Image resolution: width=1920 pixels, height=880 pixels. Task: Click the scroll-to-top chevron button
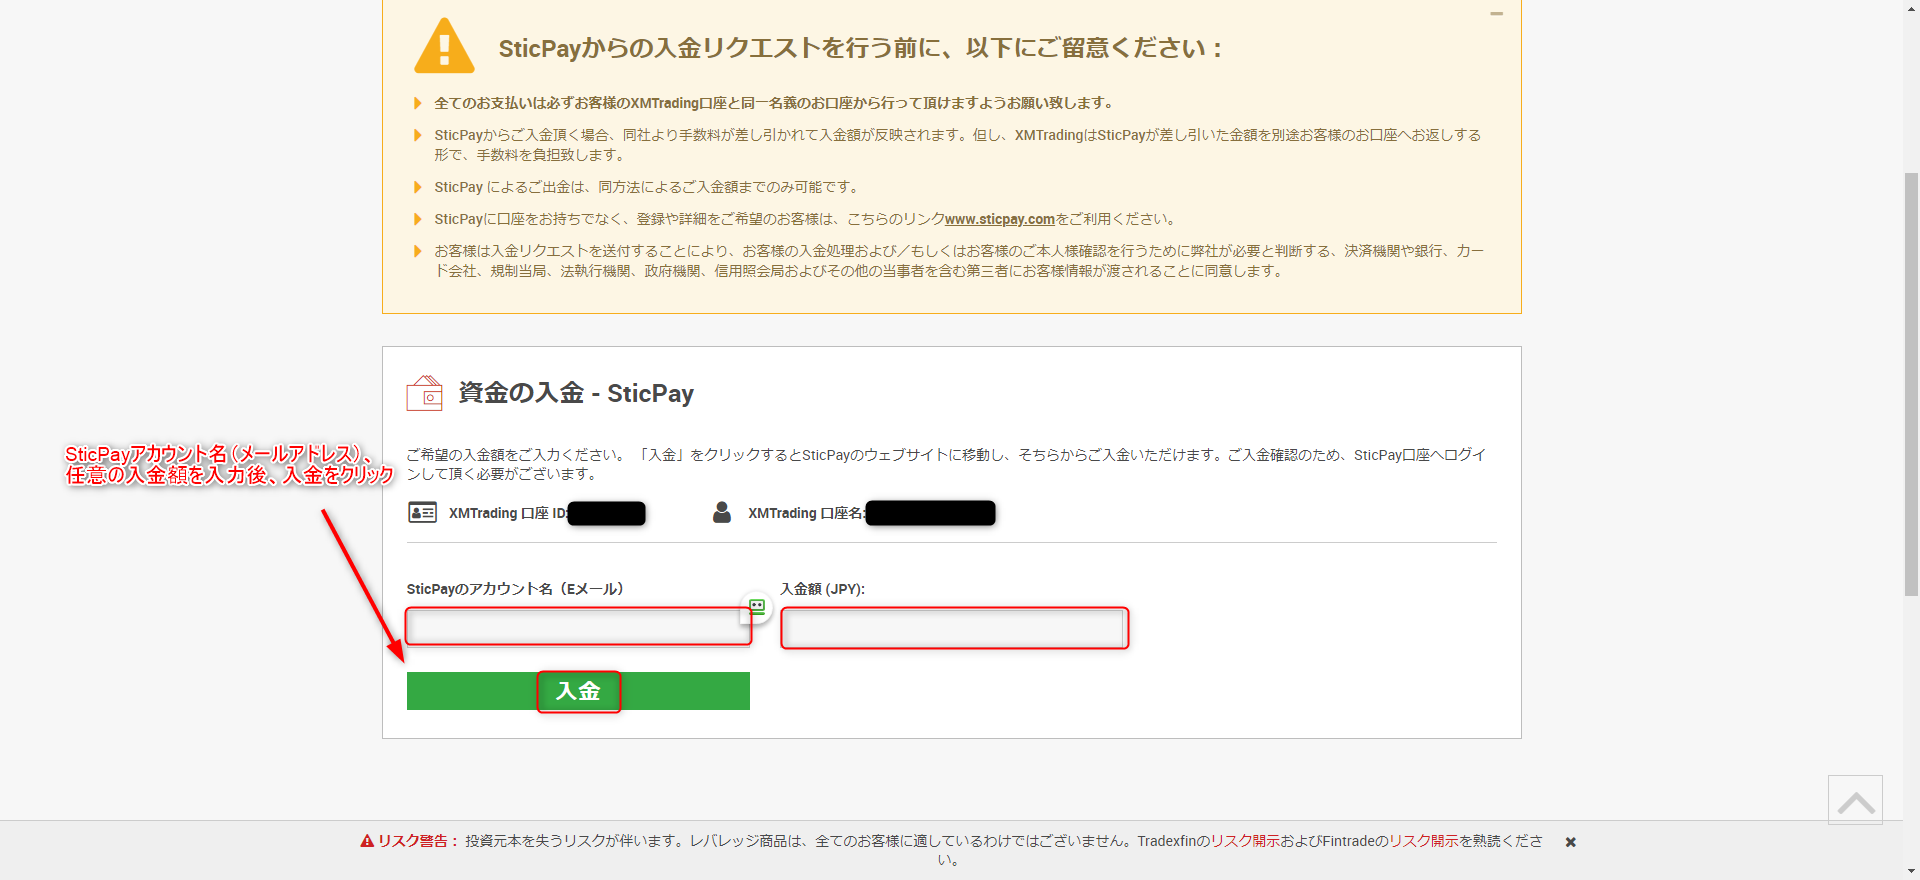[x=1855, y=800]
